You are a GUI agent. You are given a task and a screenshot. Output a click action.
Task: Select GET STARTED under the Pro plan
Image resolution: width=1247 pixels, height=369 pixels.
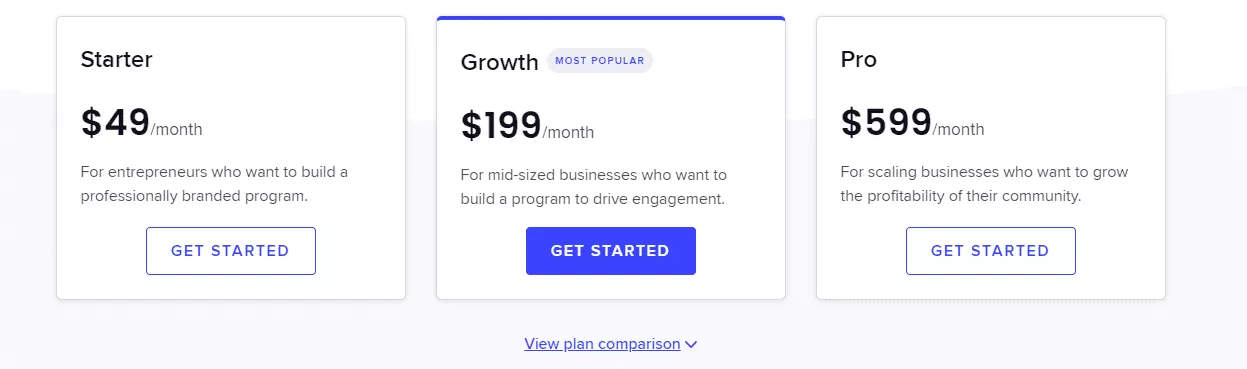click(x=991, y=251)
